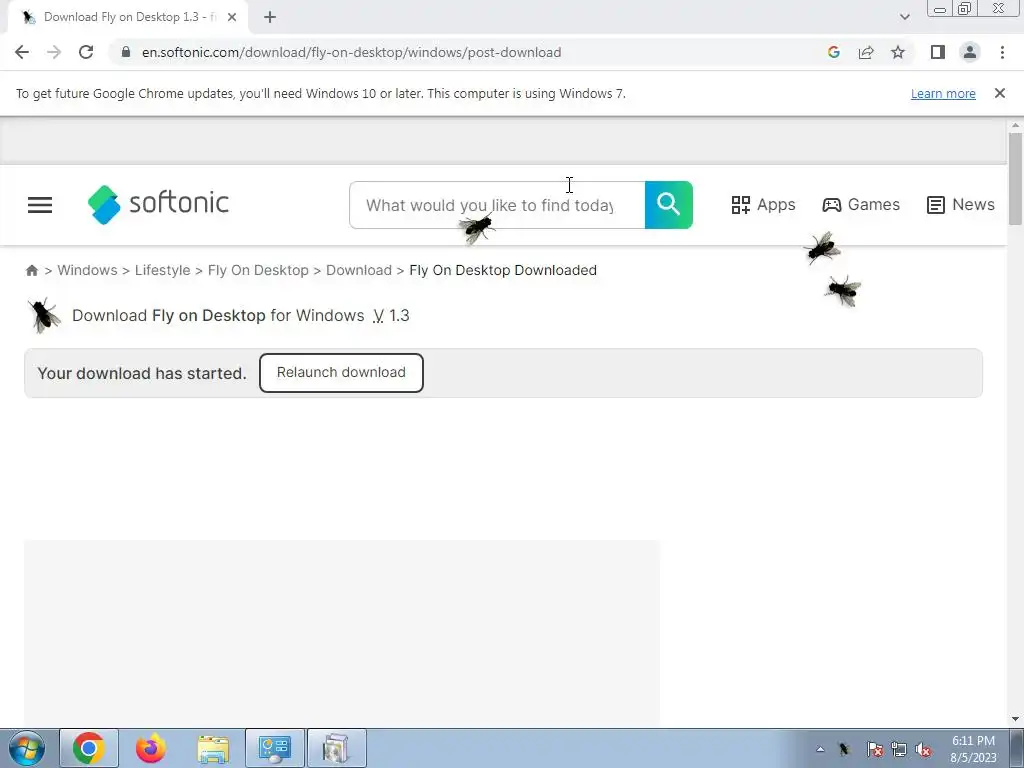
Task: Open the Chrome profile avatar
Action: [970, 52]
